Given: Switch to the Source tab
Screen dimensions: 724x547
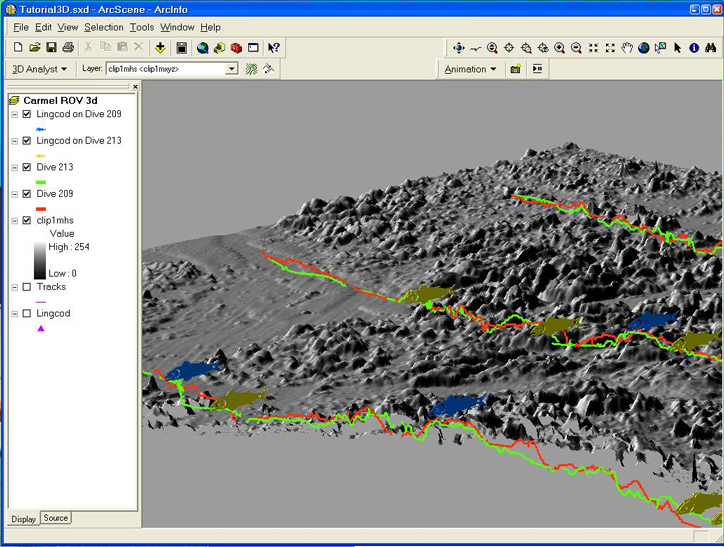Looking at the screenshot, I should pyautogui.click(x=56, y=518).
